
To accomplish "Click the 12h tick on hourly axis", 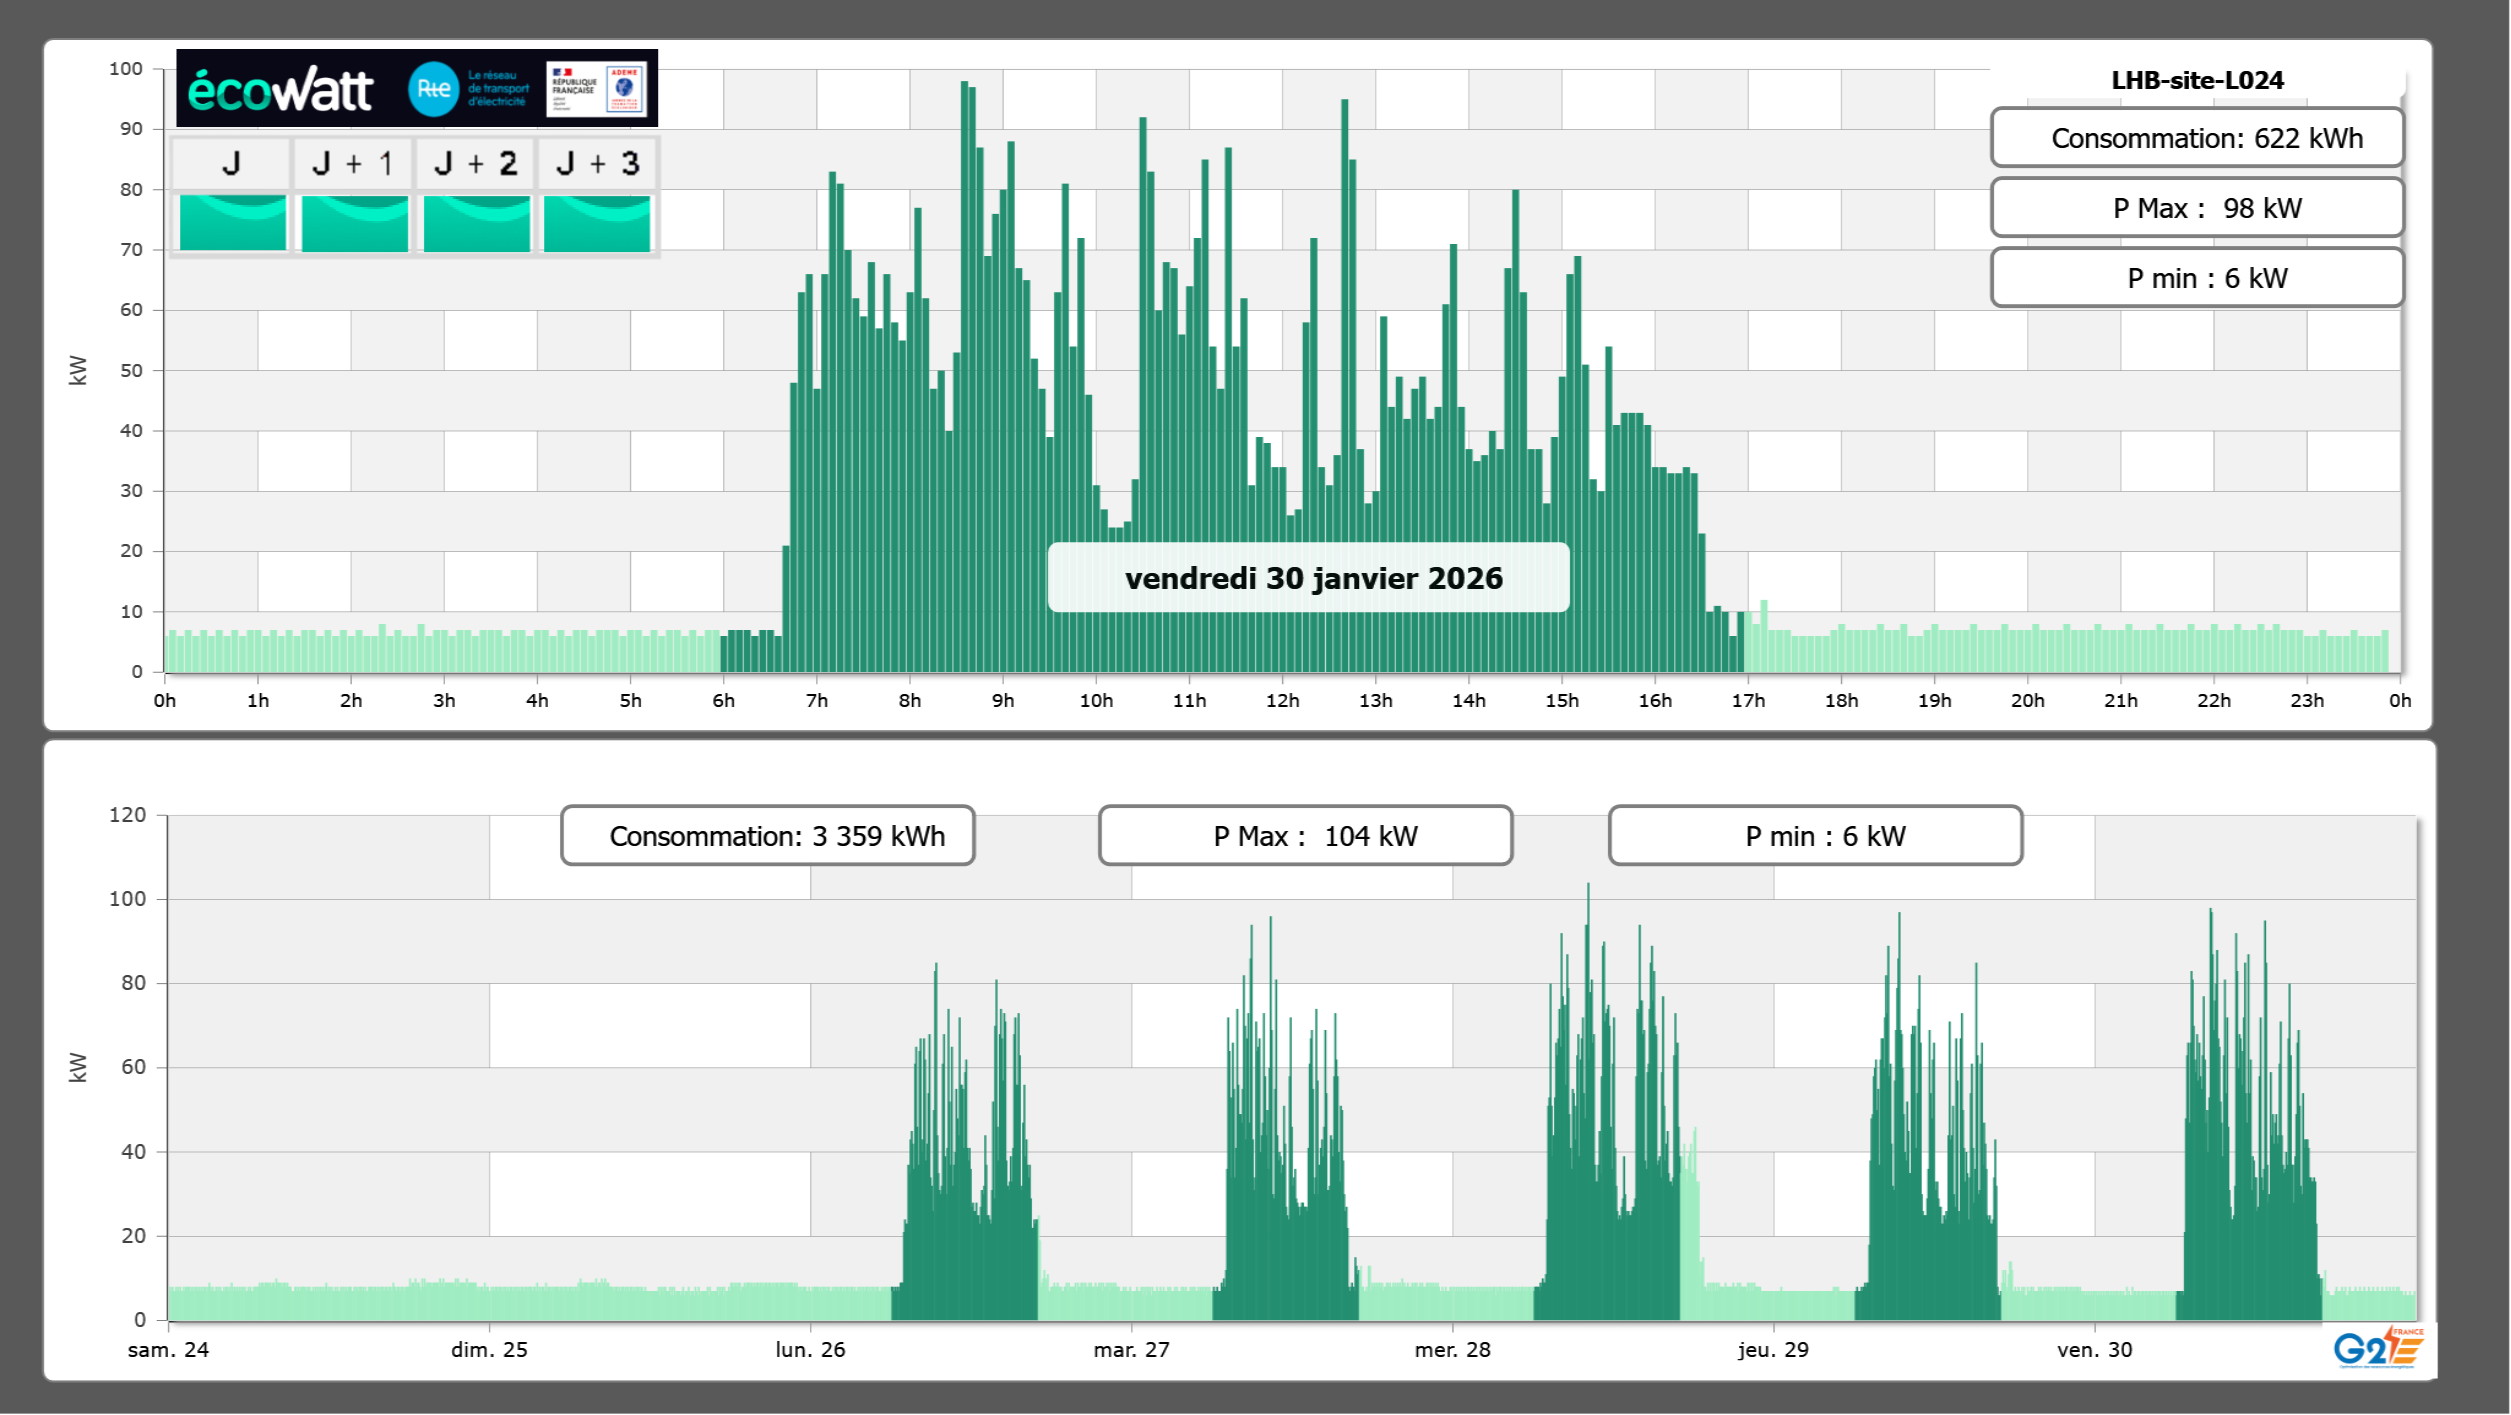I will [1282, 701].
